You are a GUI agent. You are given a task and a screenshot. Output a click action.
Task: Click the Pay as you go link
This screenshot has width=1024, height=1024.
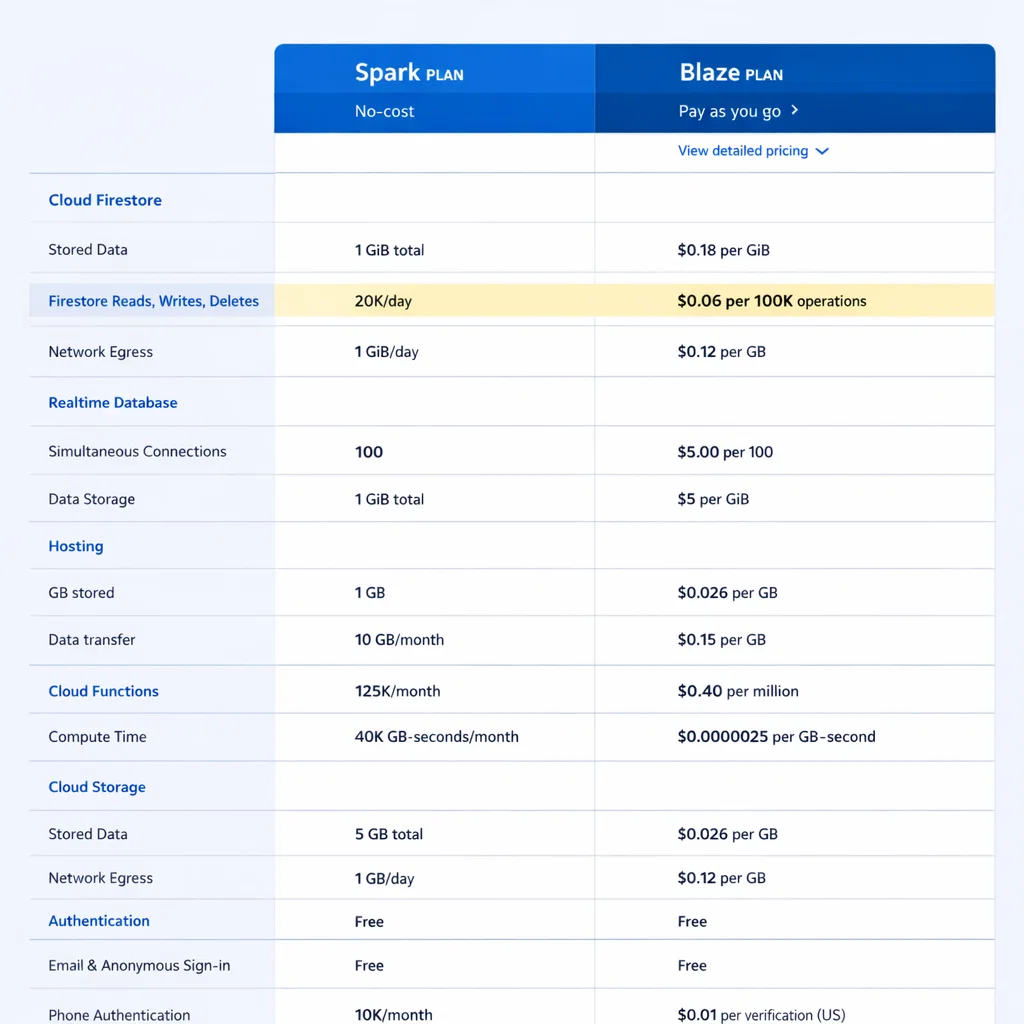(x=729, y=111)
